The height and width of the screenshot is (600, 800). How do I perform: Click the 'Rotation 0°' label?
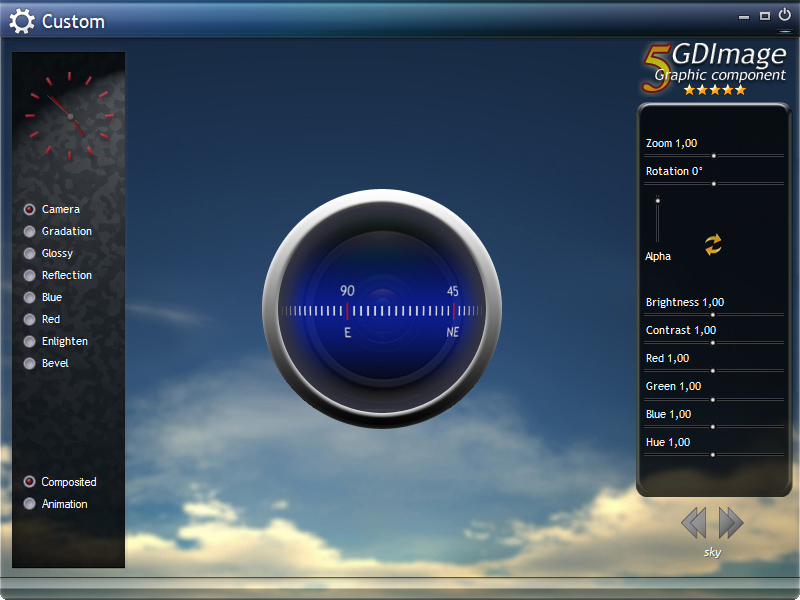674,171
